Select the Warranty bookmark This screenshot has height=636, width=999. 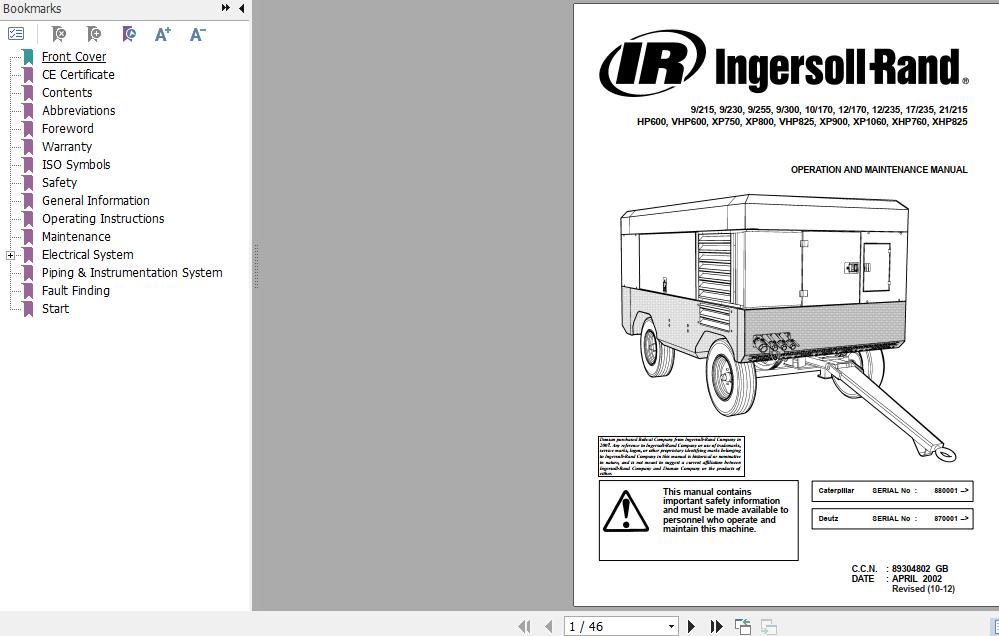click(66, 146)
